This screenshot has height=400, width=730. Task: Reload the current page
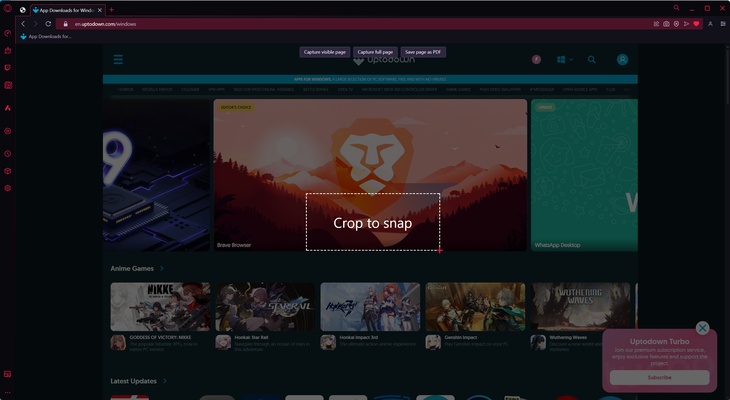tap(48, 24)
